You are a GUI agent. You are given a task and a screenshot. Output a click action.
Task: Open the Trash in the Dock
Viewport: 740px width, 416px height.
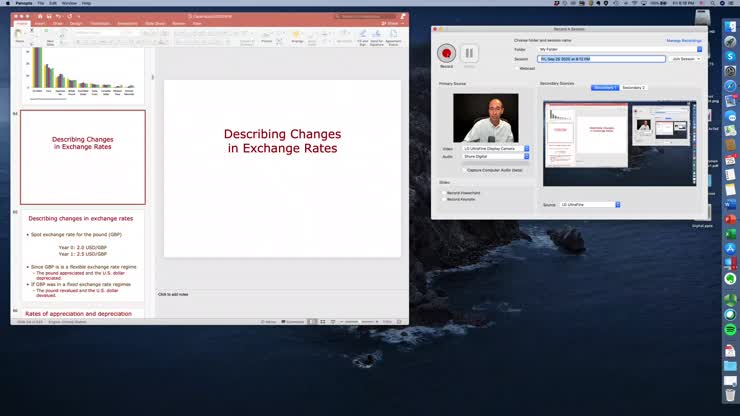(x=730, y=394)
